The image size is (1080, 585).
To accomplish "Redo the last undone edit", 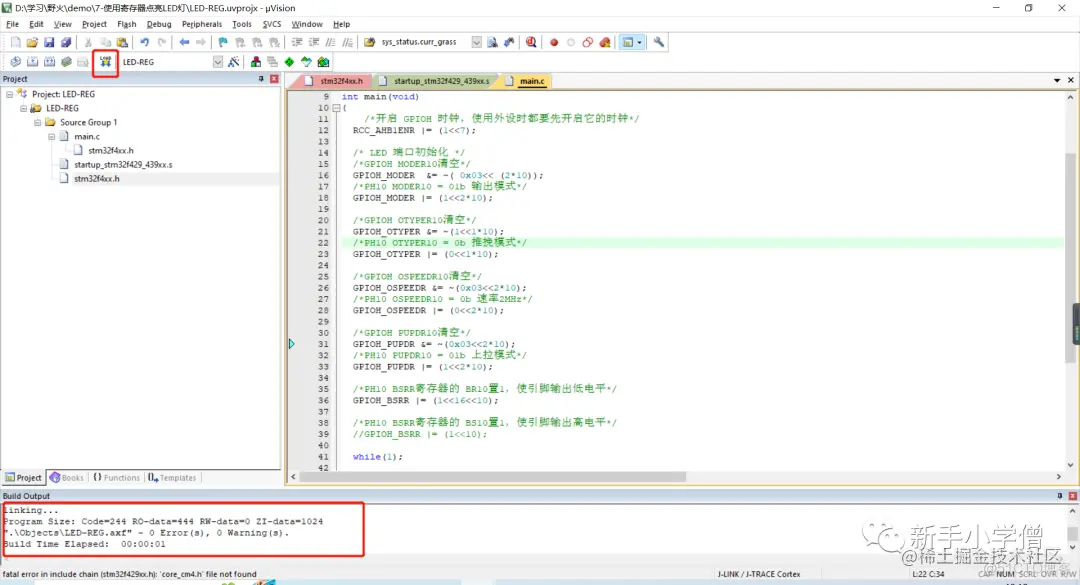I will [162, 42].
